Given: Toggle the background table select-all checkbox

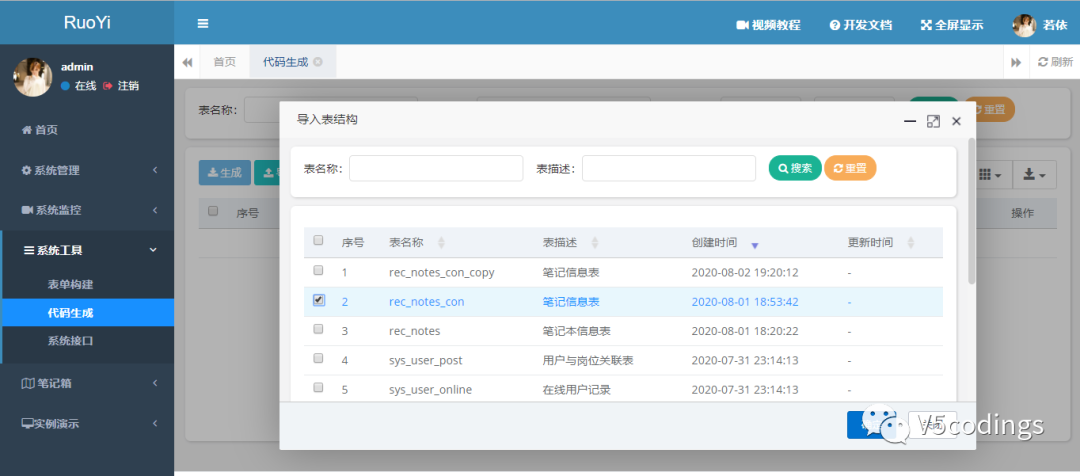Looking at the screenshot, I should point(213,211).
